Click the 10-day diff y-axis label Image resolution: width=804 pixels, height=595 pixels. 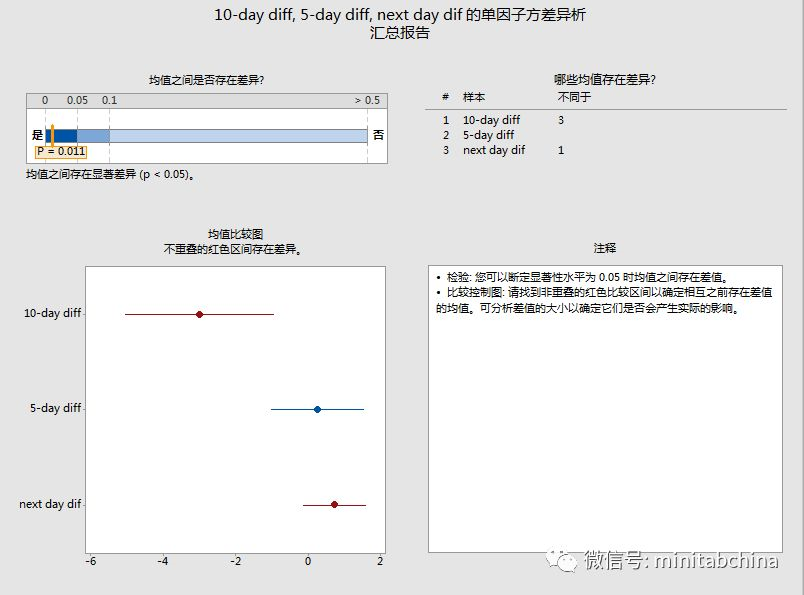click(52, 314)
